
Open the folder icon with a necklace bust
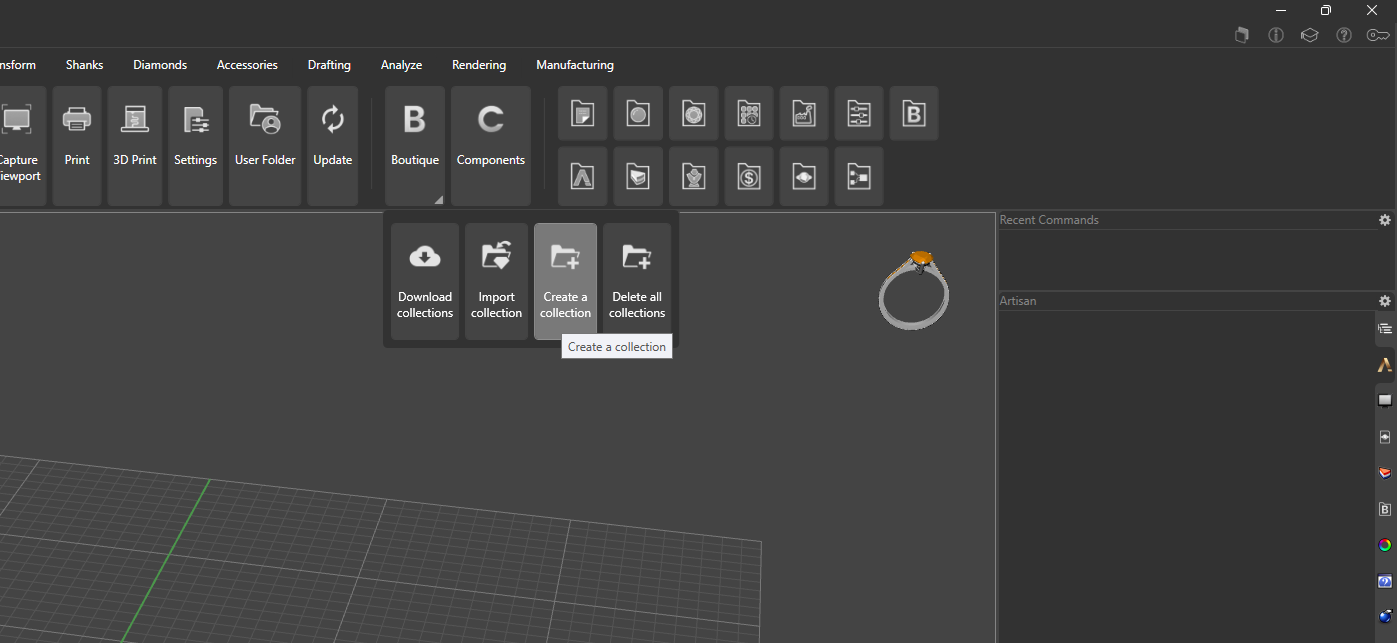[694, 176]
